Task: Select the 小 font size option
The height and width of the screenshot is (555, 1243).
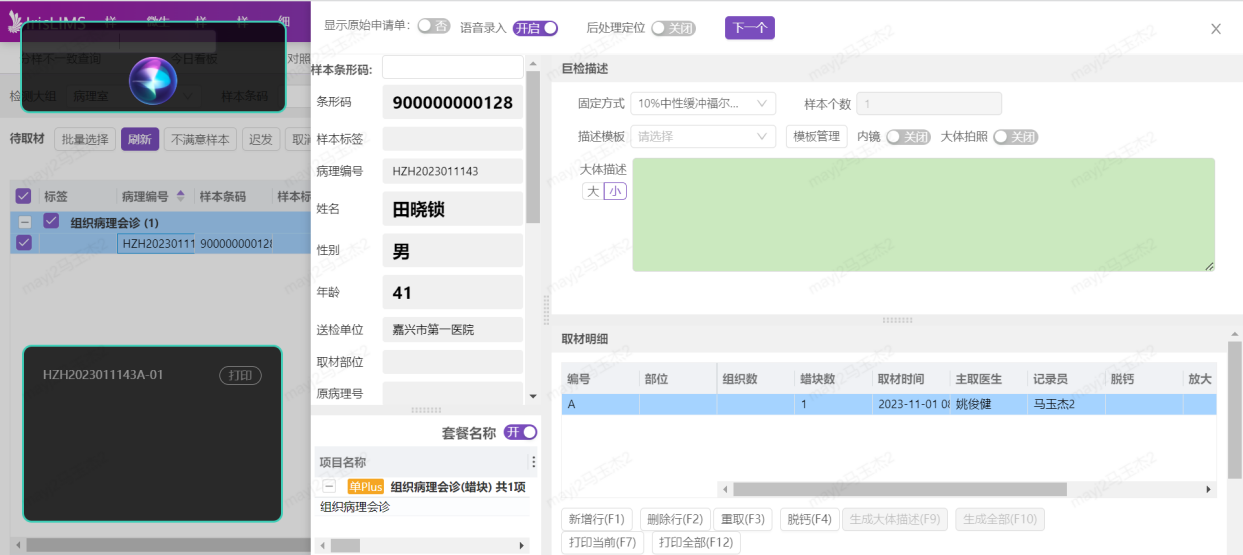Action: (x=615, y=191)
